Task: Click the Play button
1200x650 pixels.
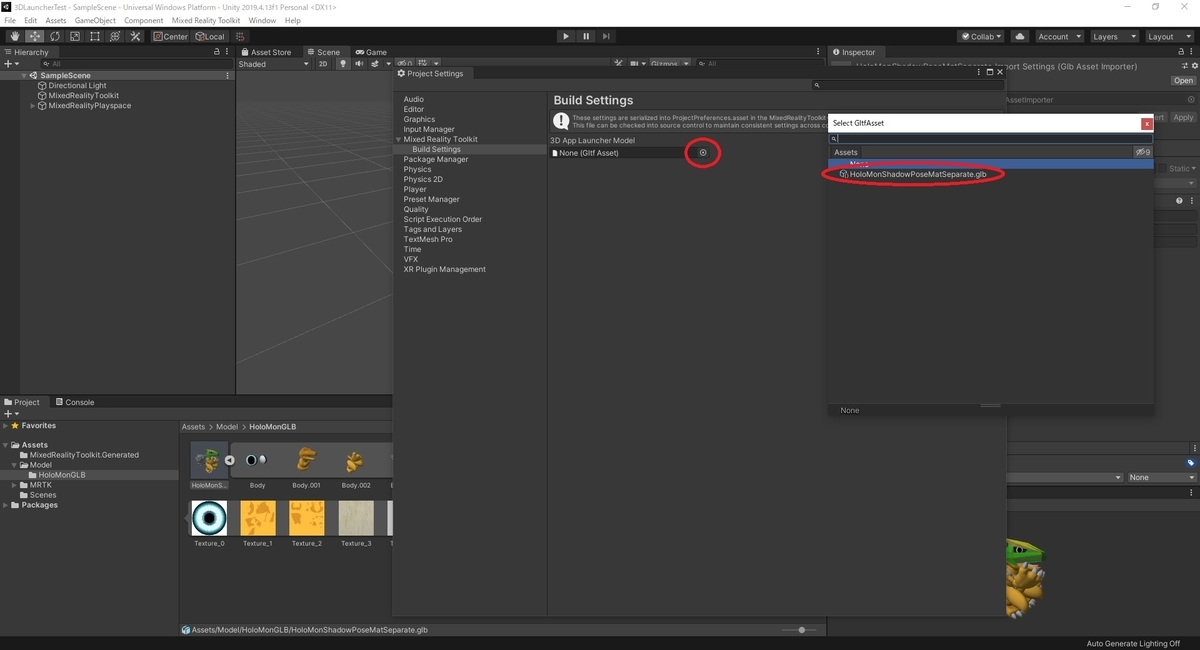Action: [566, 36]
